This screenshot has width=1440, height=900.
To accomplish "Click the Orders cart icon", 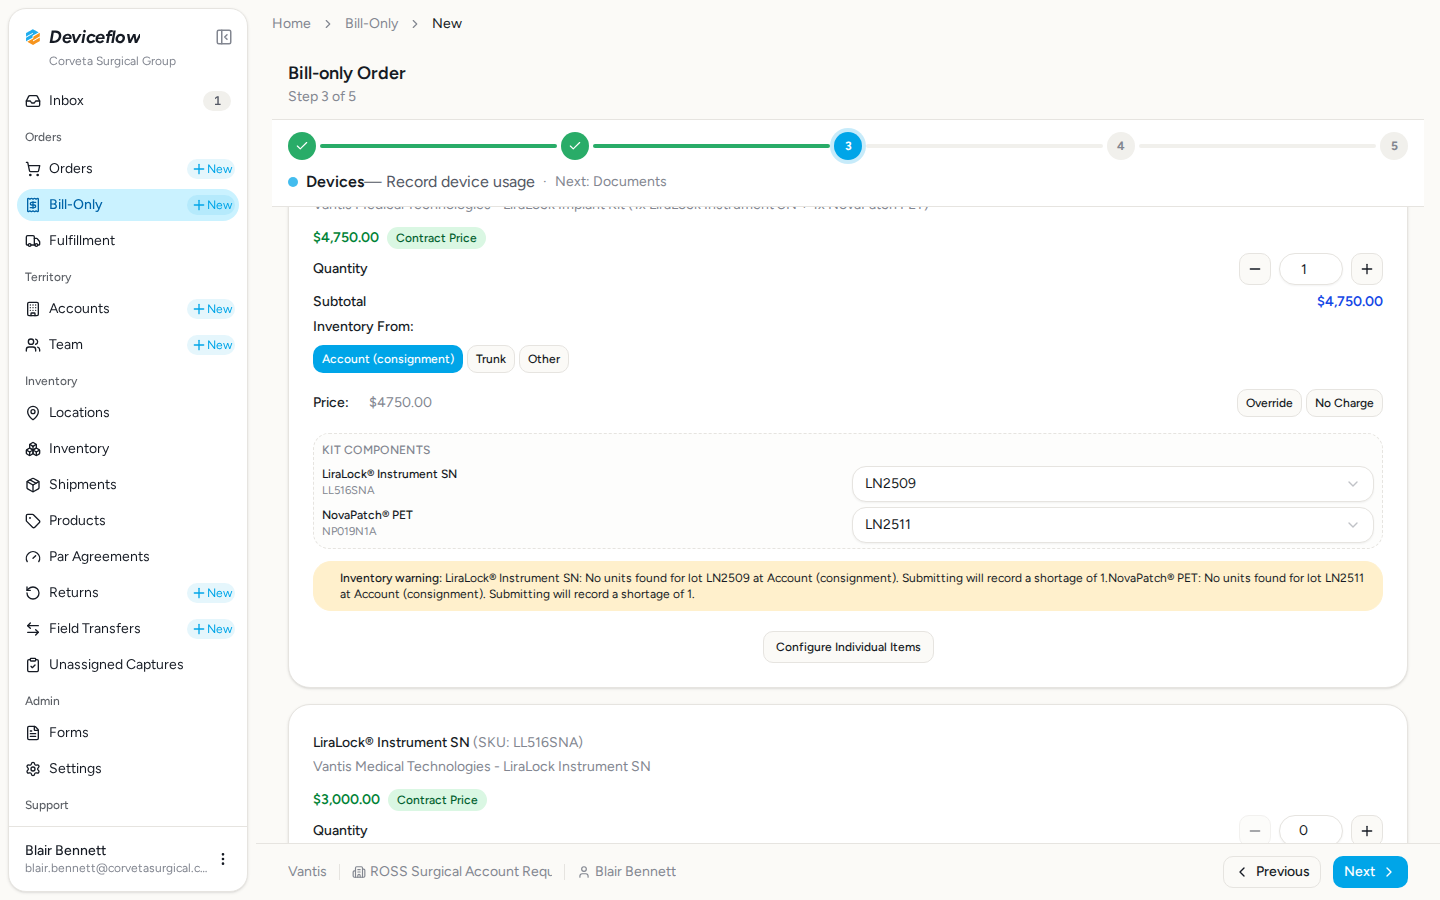I will pyautogui.click(x=33, y=169).
